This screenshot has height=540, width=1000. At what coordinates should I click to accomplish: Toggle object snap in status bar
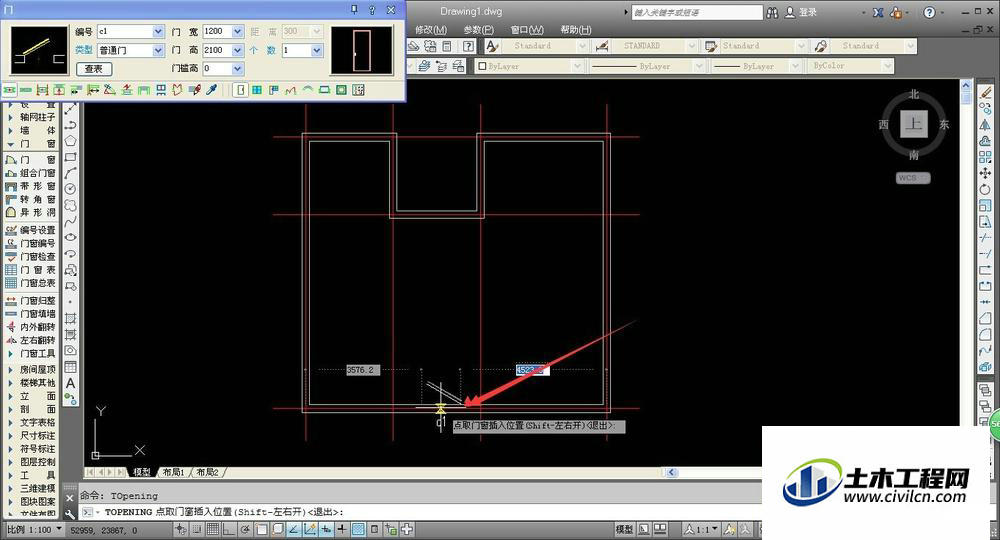261,529
